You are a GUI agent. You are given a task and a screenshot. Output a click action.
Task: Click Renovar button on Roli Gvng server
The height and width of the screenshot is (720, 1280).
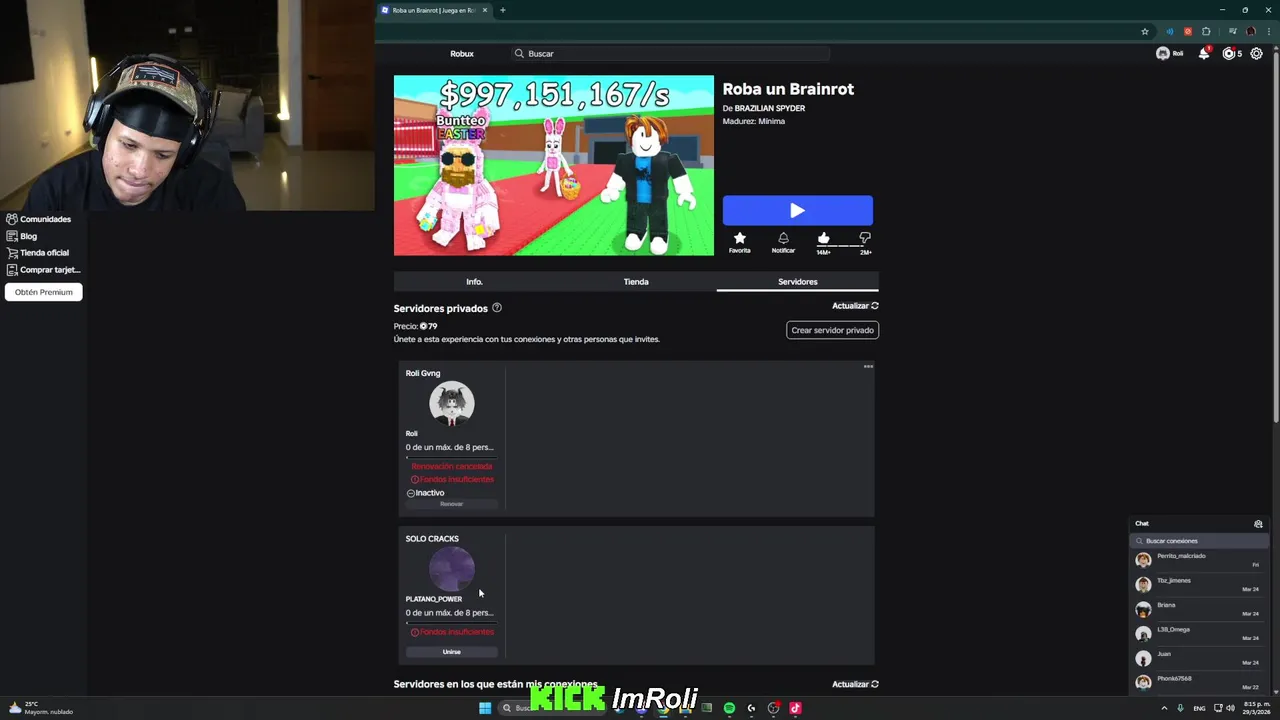click(451, 504)
